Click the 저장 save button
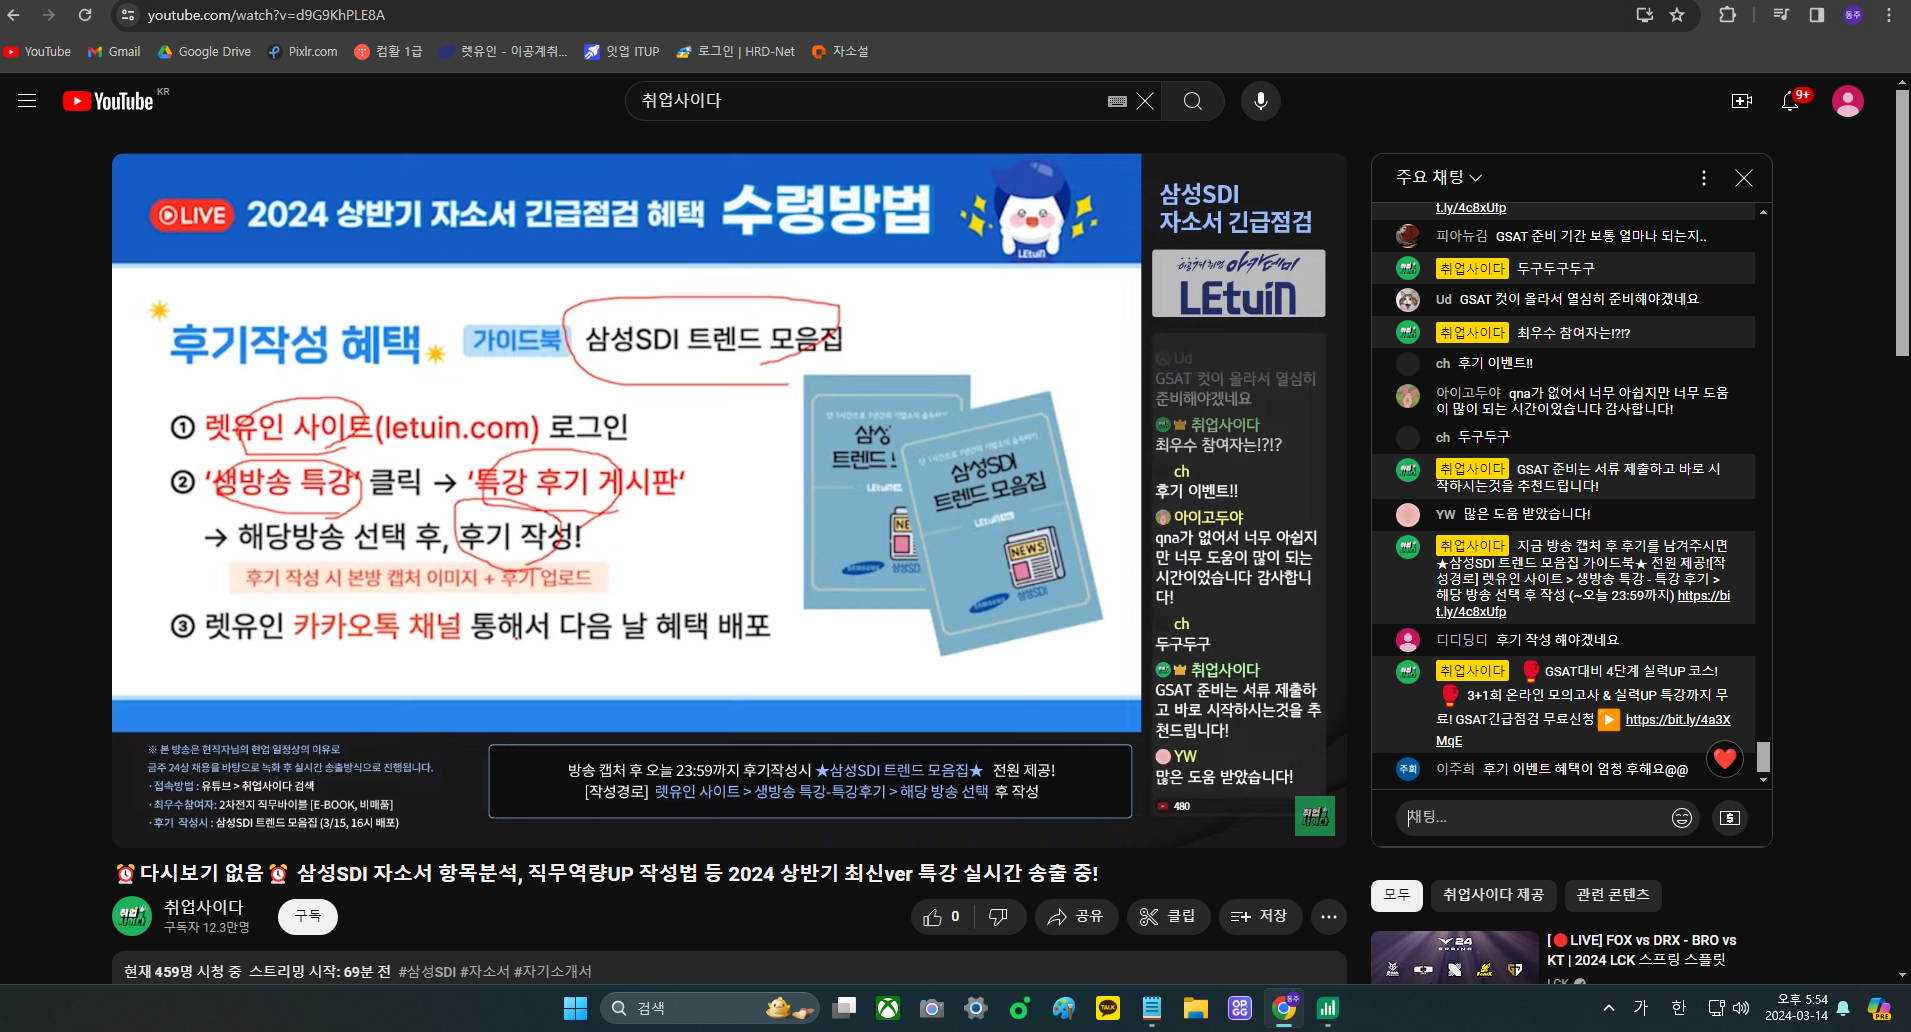 [x=1259, y=917]
